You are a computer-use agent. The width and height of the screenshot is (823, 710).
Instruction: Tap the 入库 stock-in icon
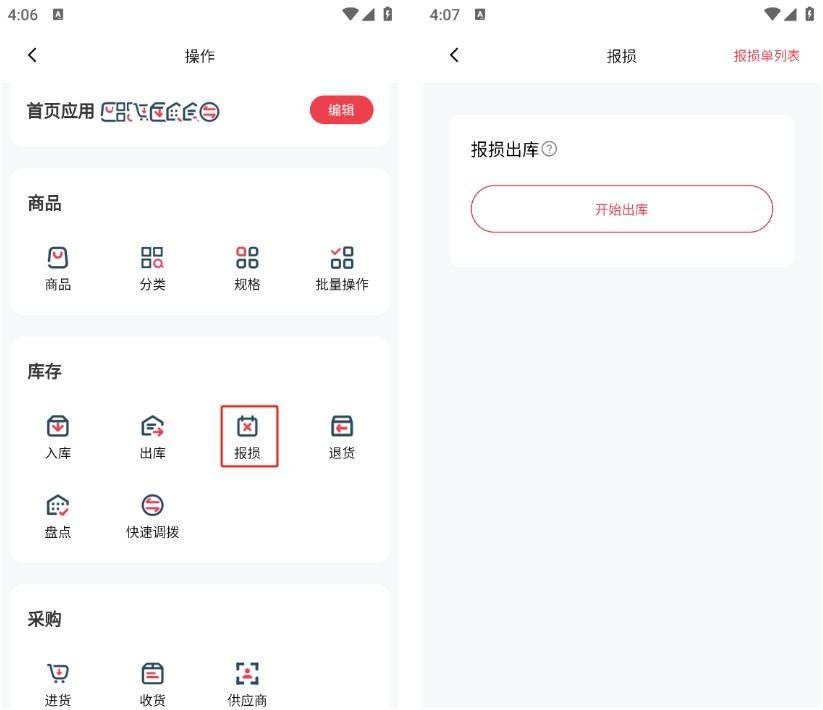(x=58, y=427)
